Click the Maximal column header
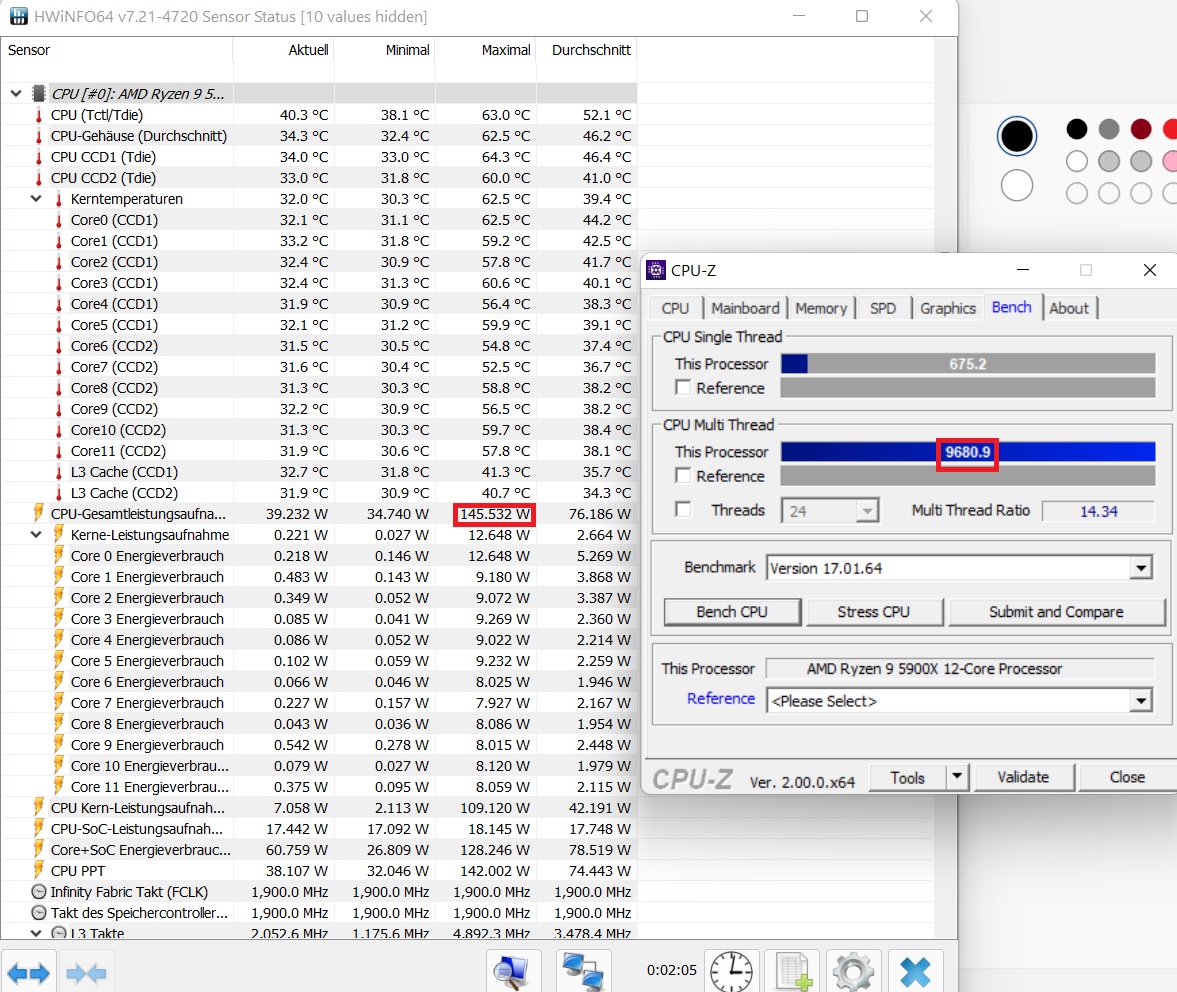This screenshot has height=992, width=1177. (505, 50)
